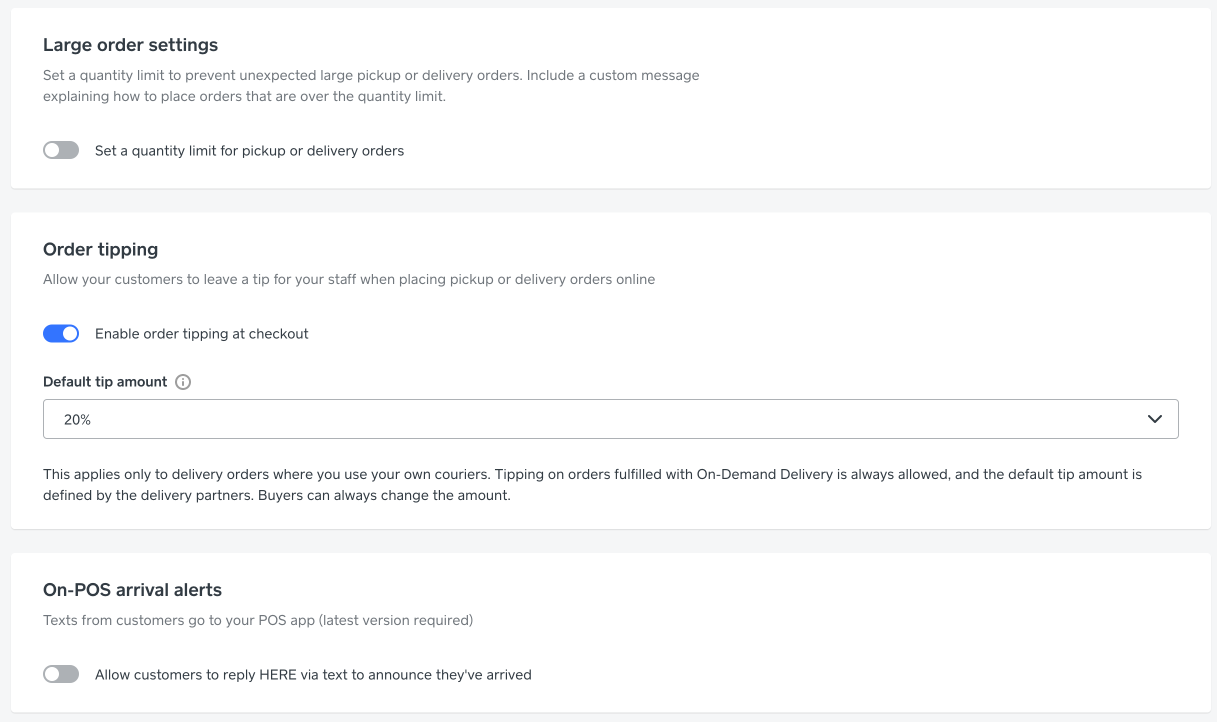Click 'Texts from customers go to your POS' text
The height and width of the screenshot is (722, 1217).
point(258,620)
